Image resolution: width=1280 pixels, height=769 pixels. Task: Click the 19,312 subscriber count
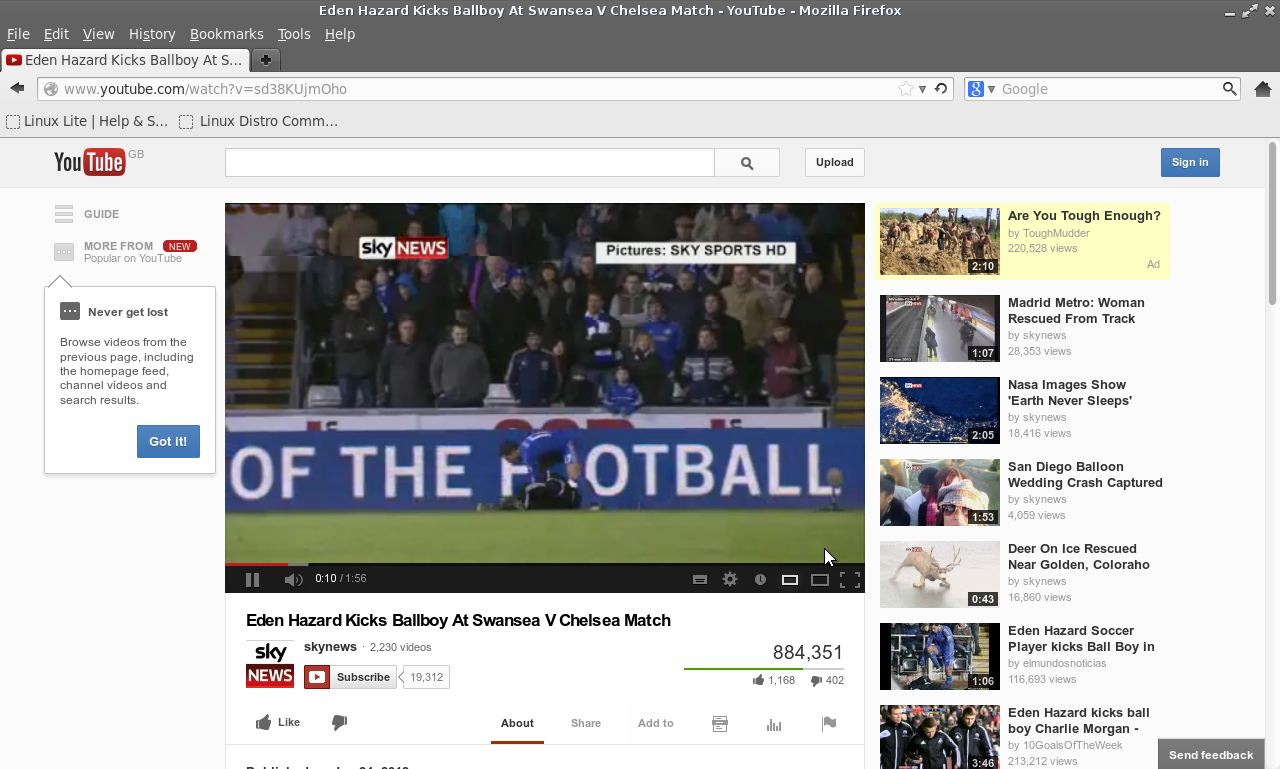(x=426, y=677)
